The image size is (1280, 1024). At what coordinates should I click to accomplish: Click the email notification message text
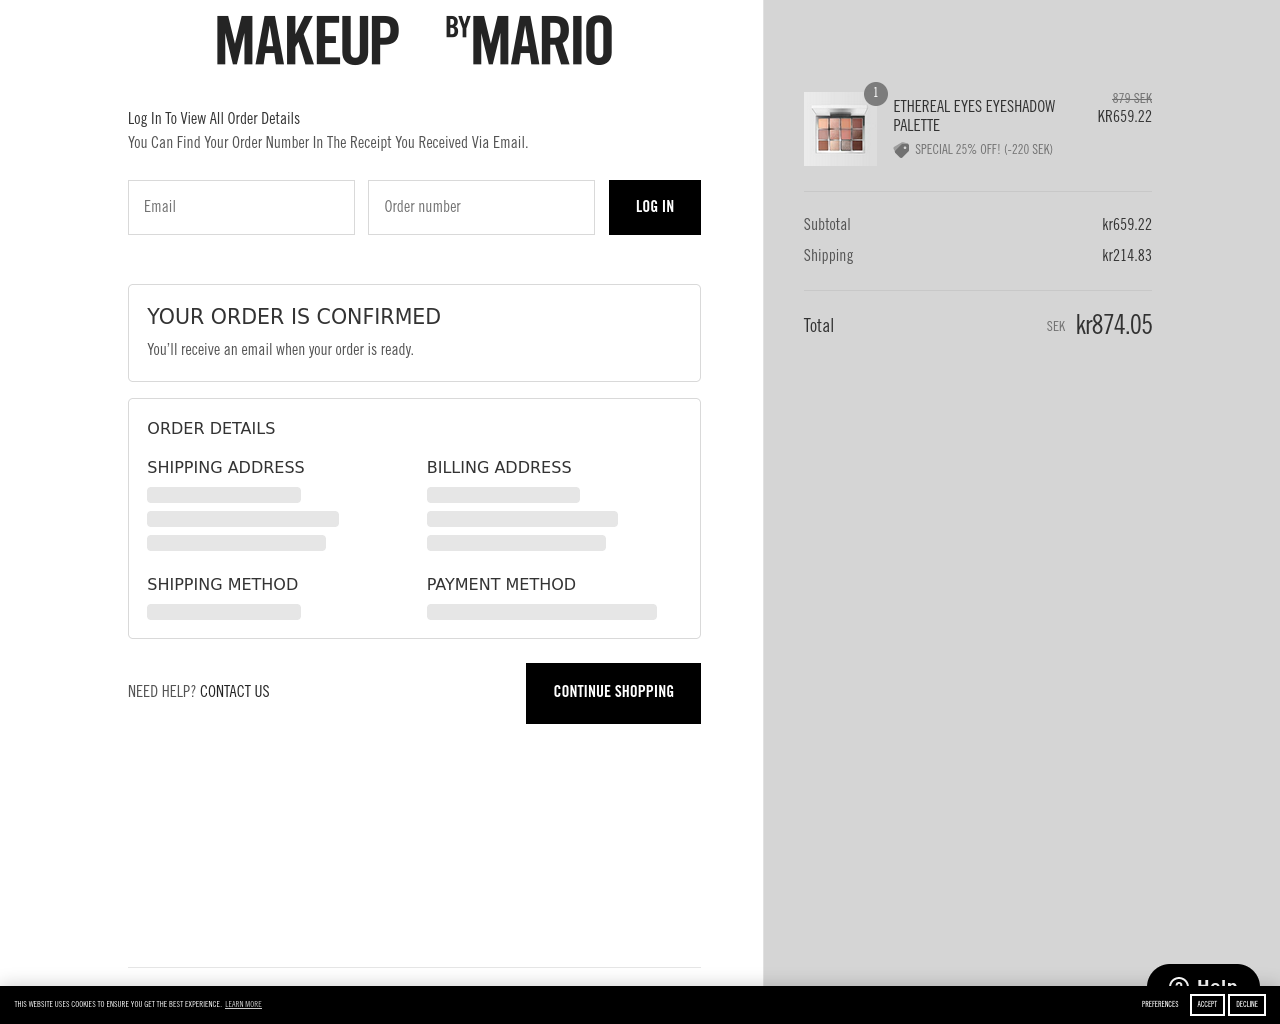[x=280, y=350]
